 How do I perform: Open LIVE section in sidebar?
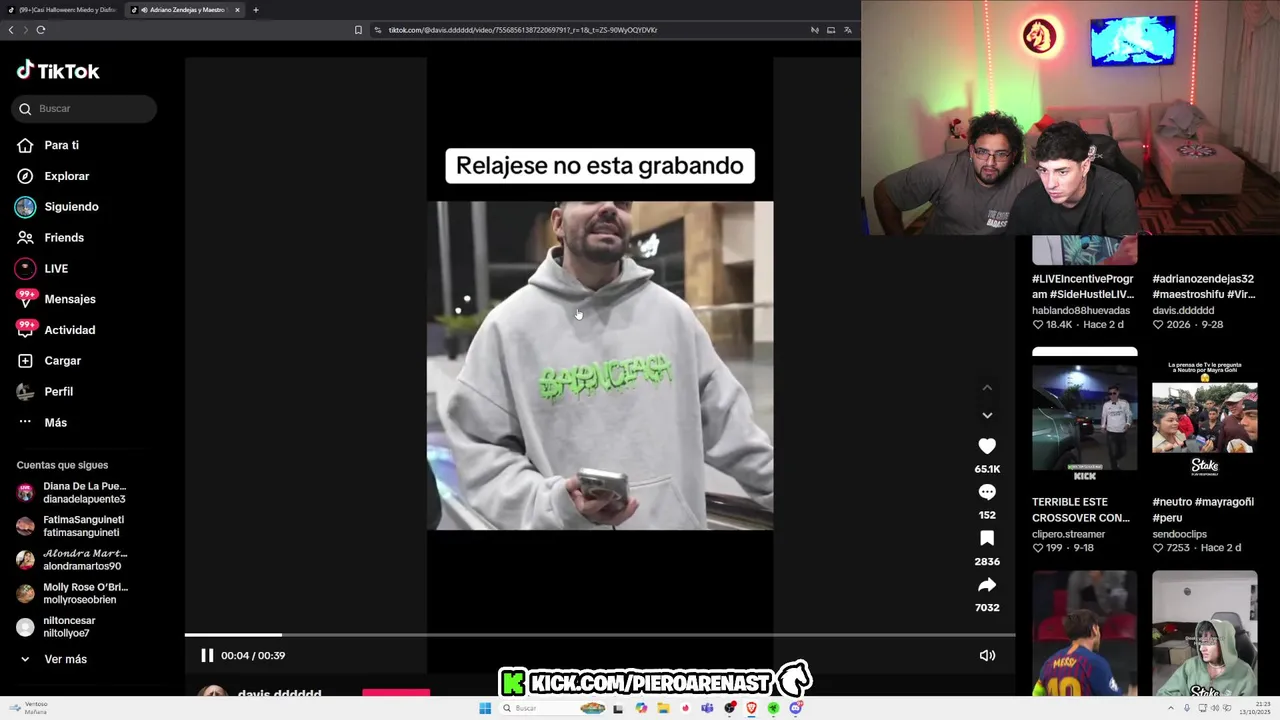tap(56, 269)
